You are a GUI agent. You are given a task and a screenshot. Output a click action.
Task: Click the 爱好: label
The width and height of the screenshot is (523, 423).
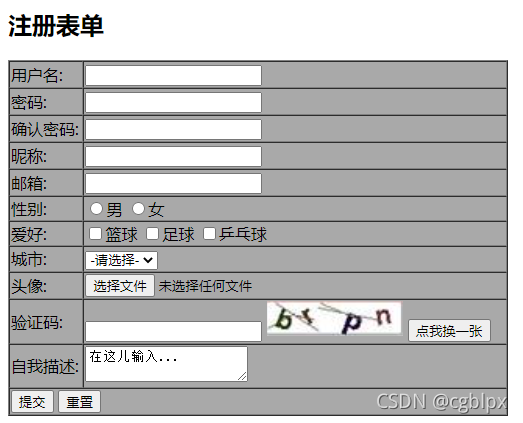[29, 235]
